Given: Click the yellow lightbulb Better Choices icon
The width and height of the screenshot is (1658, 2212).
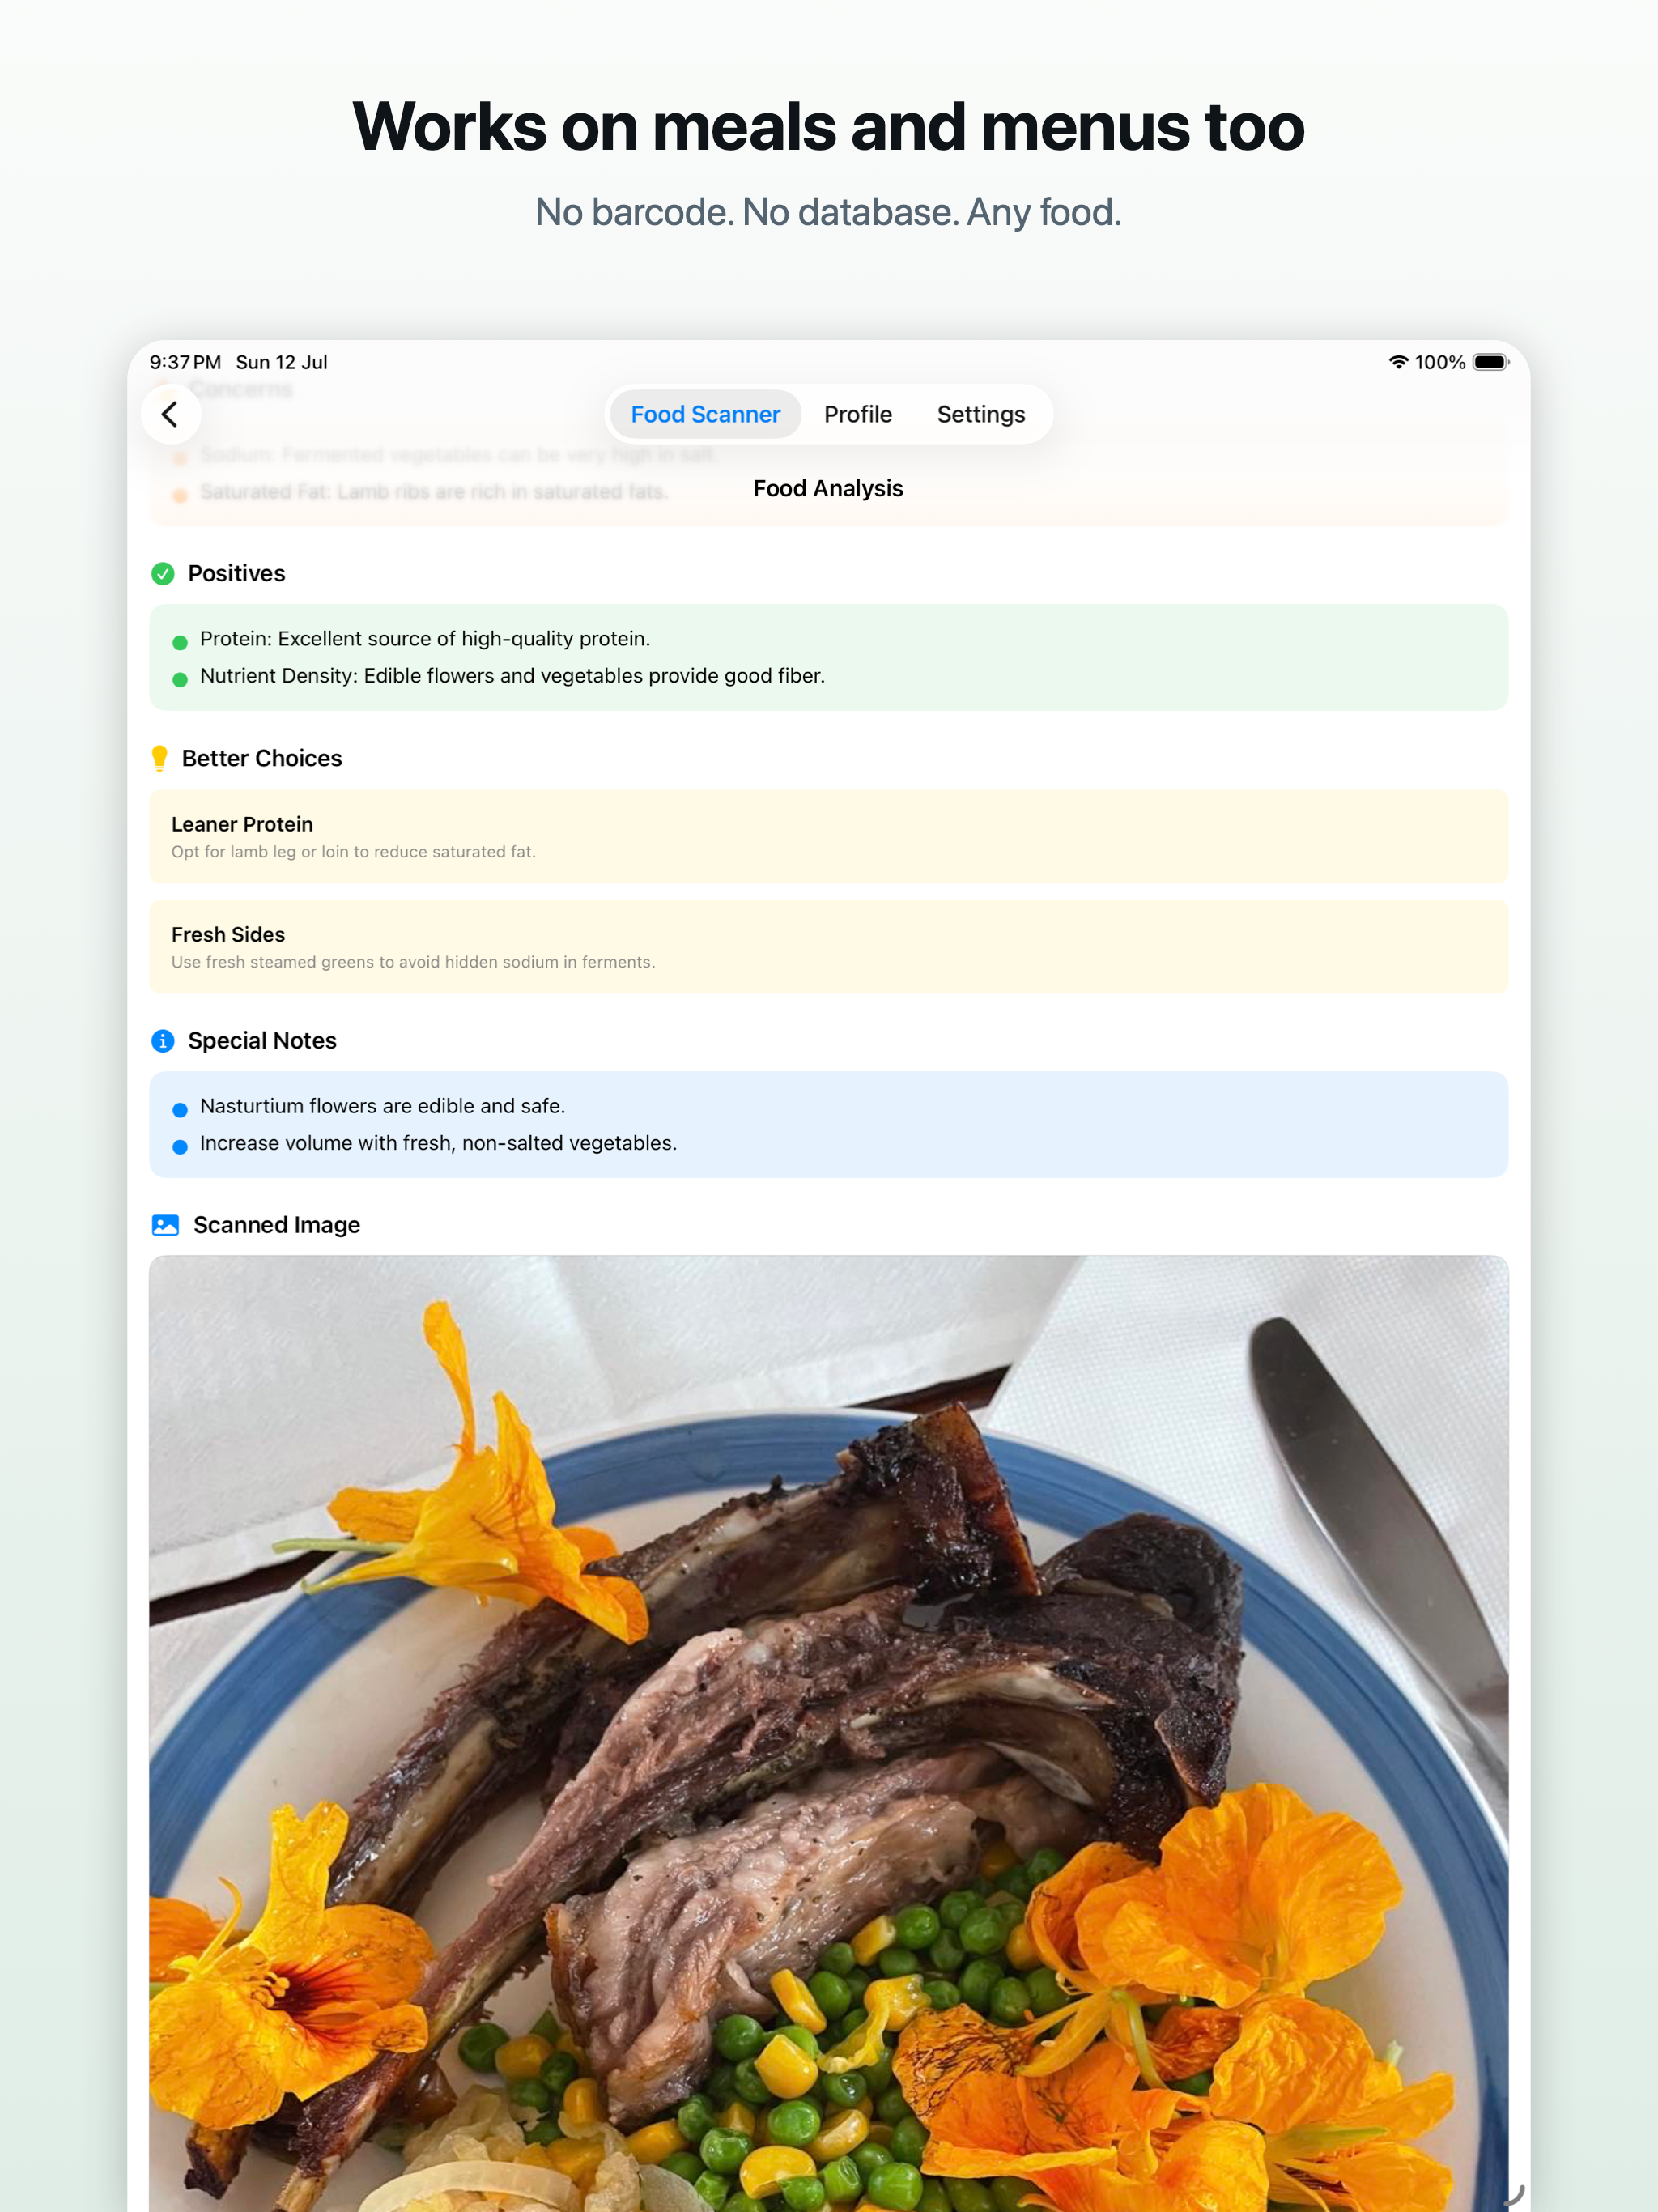Looking at the screenshot, I should [159, 758].
